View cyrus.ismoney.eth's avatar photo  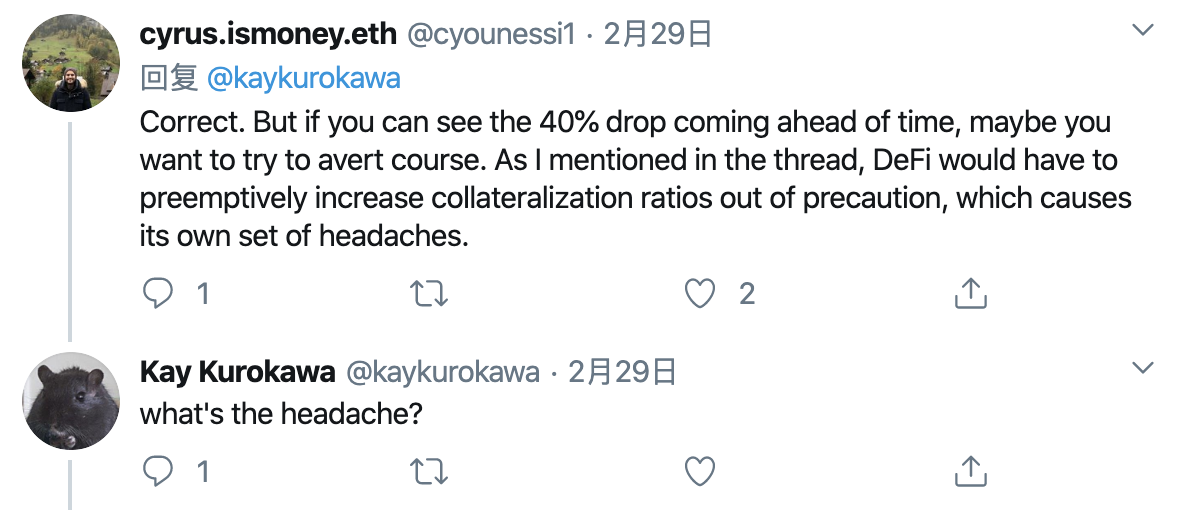(71, 63)
